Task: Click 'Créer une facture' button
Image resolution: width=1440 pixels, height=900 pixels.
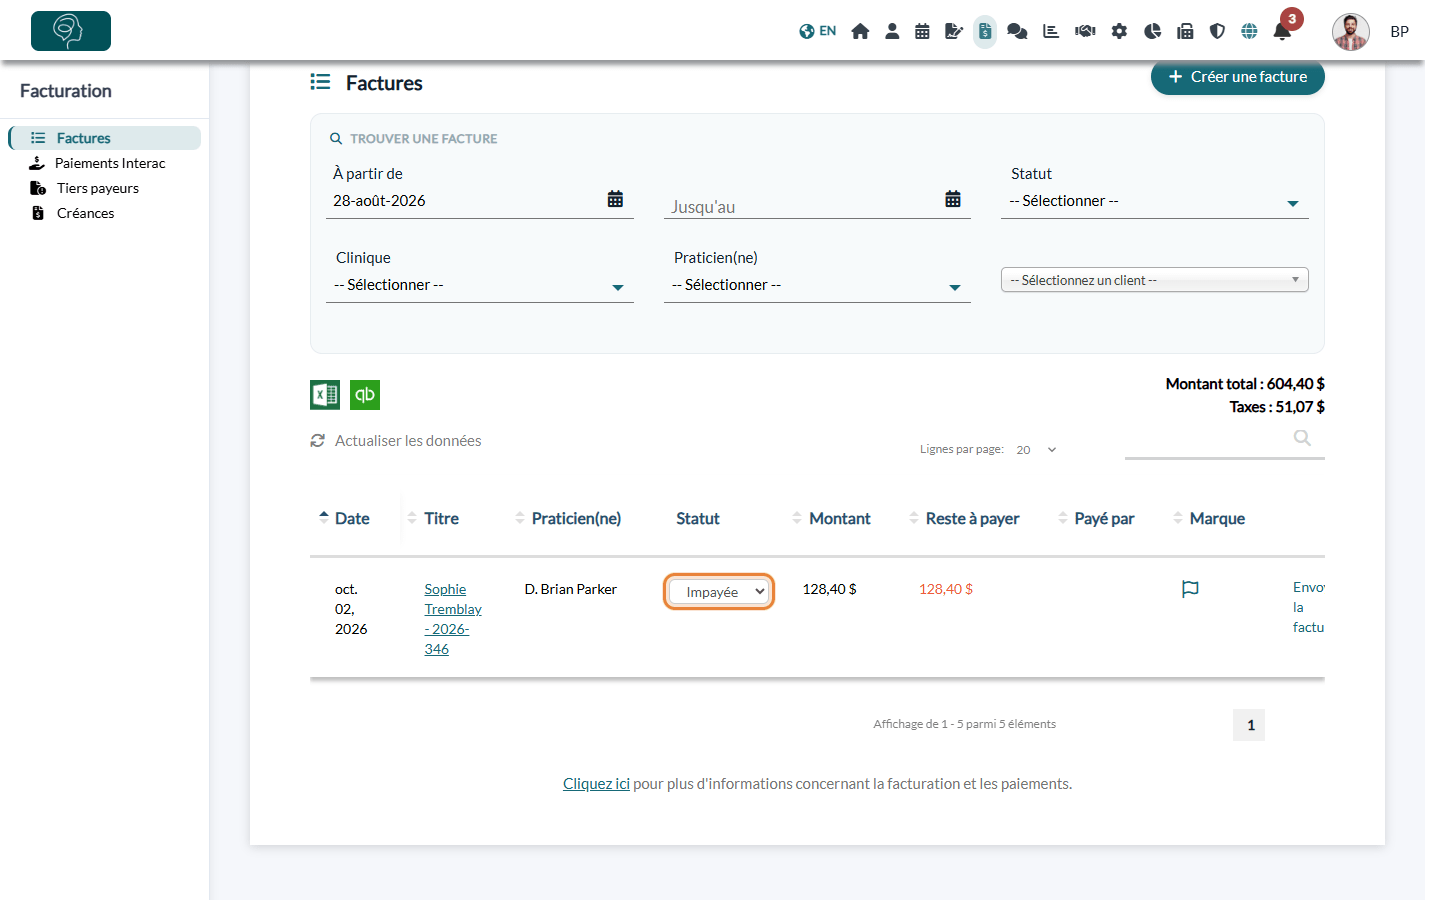Action: coord(1238,77)
